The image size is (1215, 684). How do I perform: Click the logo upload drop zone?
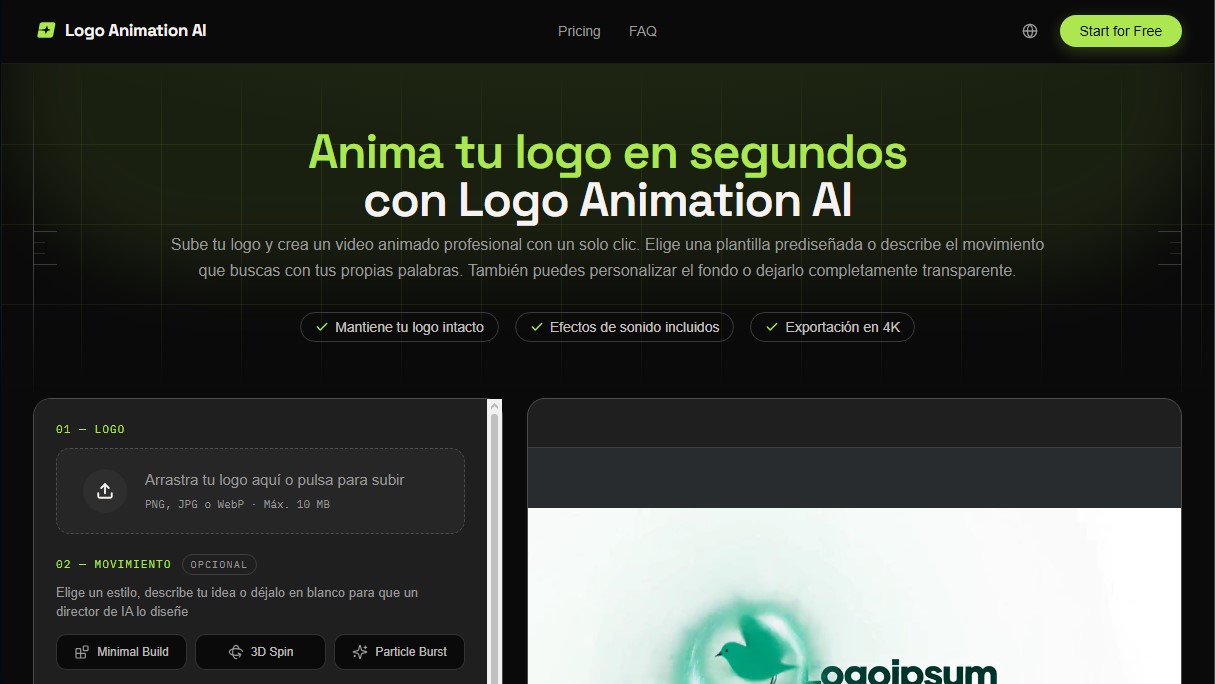[260, 491]
